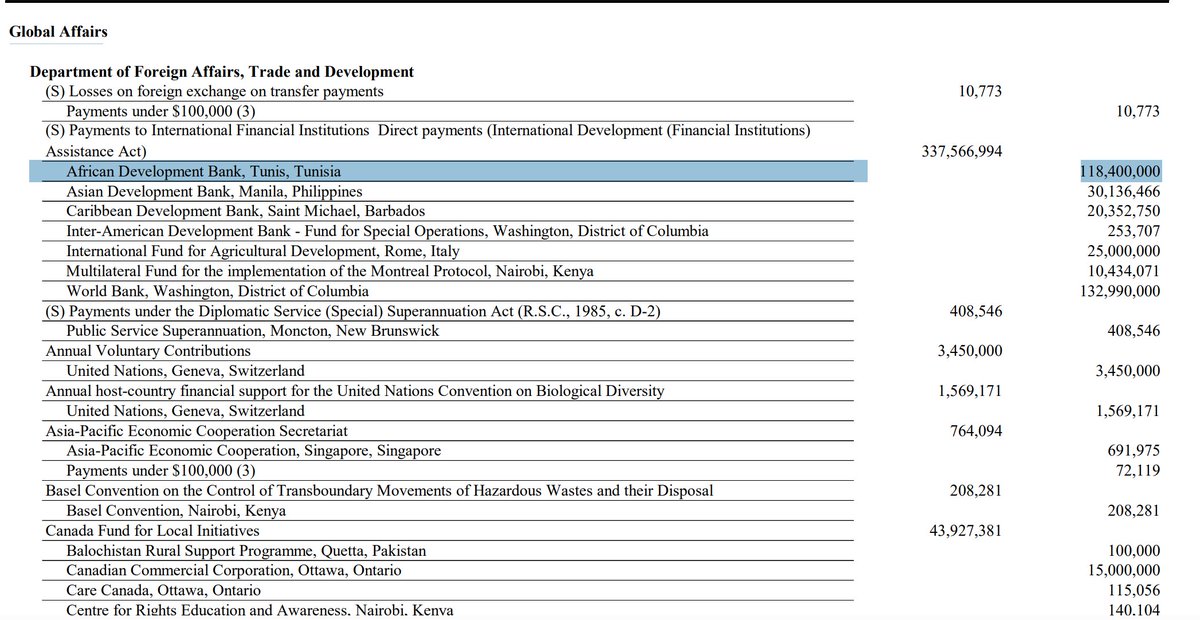Select the "Assistance Act)" continuation line
The height and width of the screenshot is (620, 1200).
pos(96,152)
